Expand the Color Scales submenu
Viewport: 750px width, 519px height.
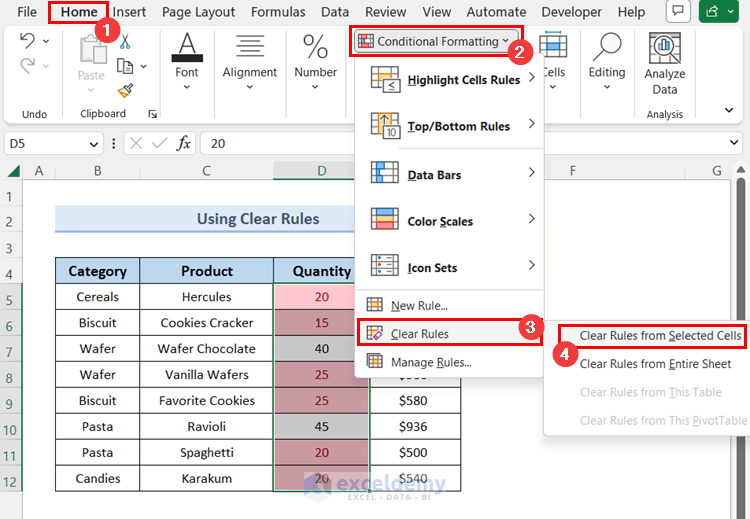(452, 221)
